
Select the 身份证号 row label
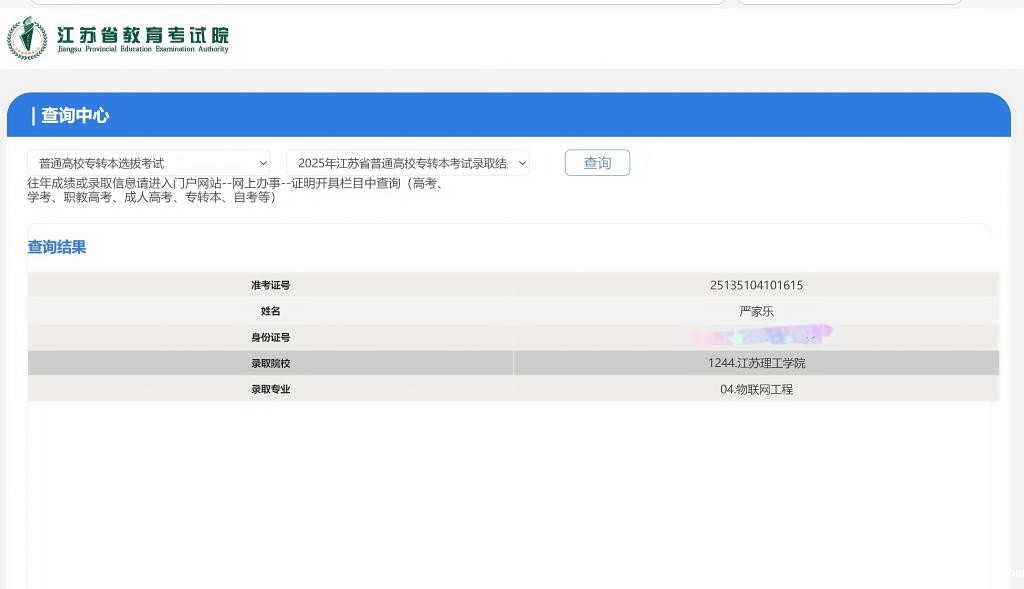point(270,338)
